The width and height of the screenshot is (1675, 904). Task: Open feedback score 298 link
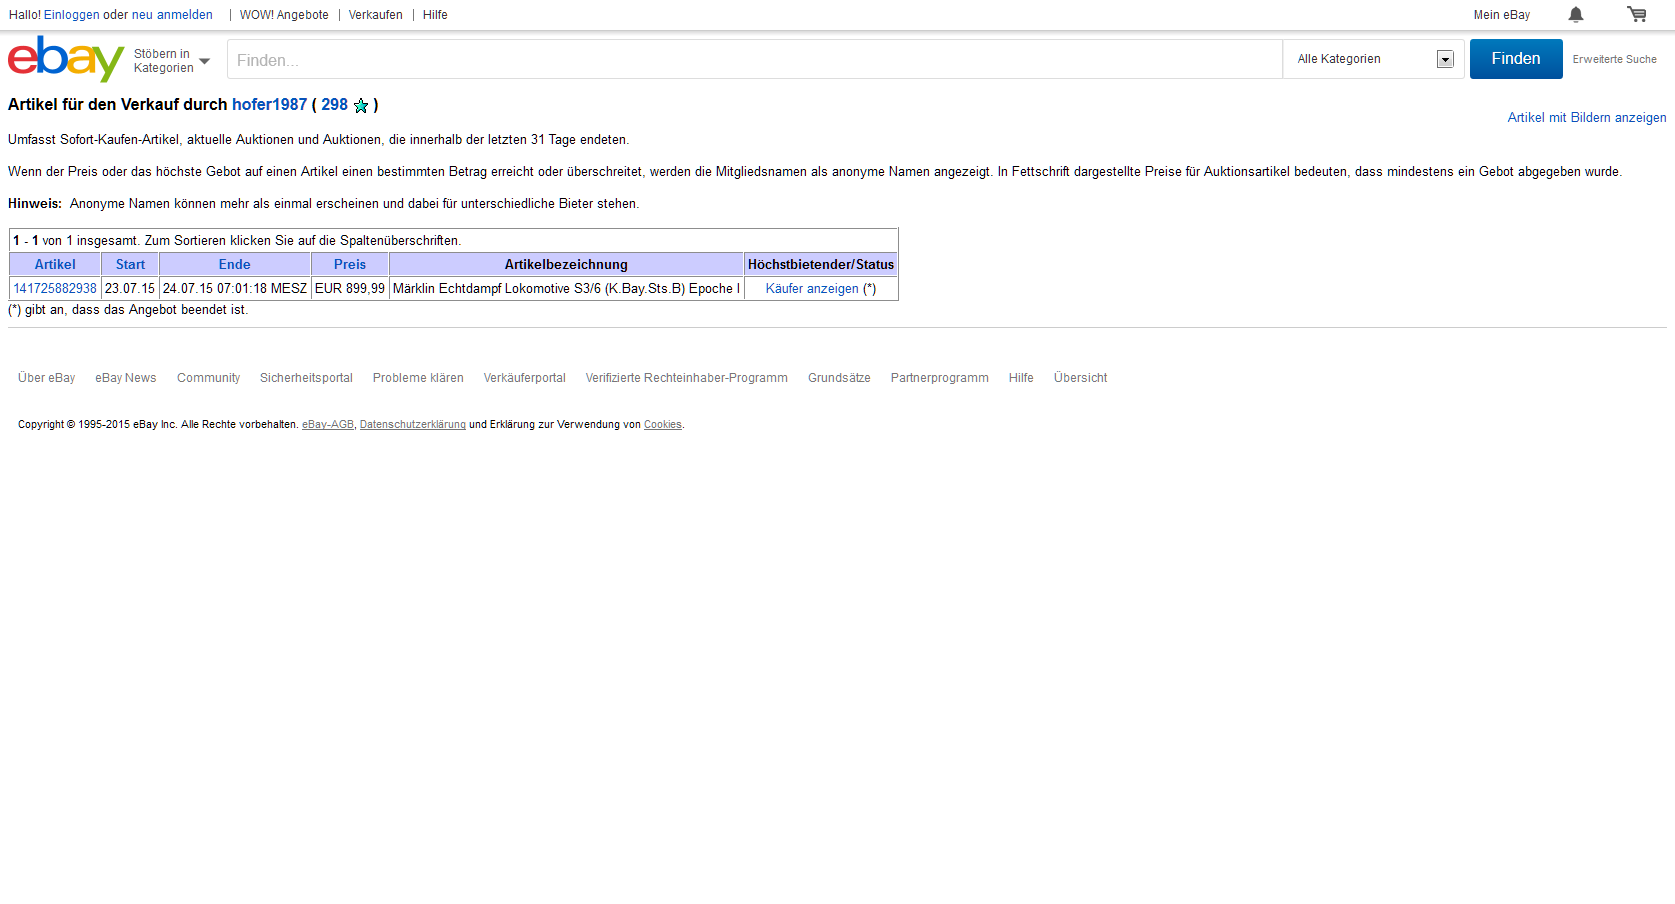point(334,105)
